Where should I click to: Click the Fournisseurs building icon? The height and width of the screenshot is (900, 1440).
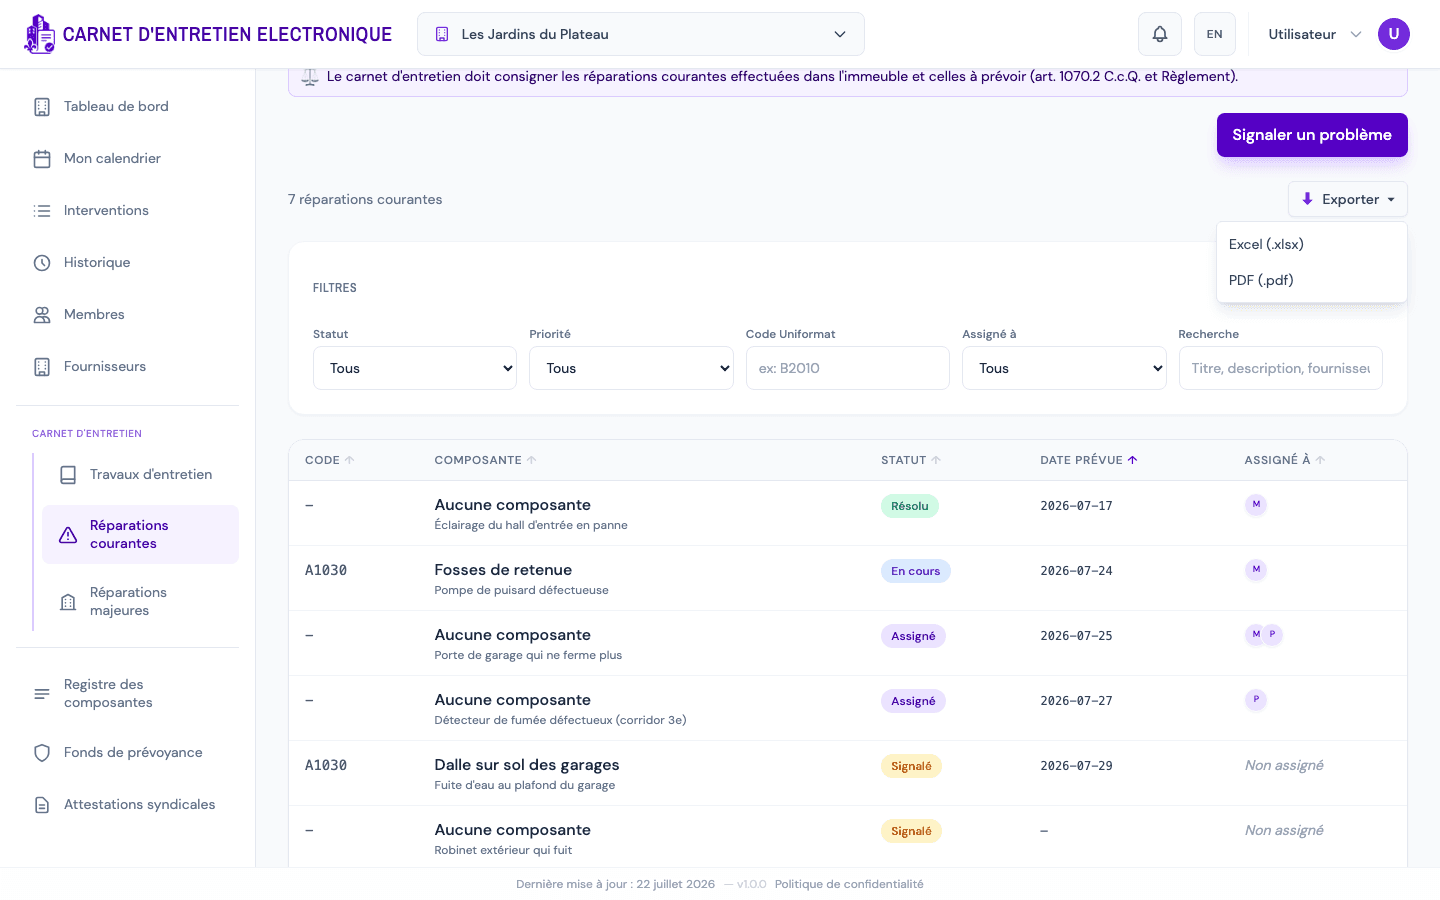click(42, 367)
